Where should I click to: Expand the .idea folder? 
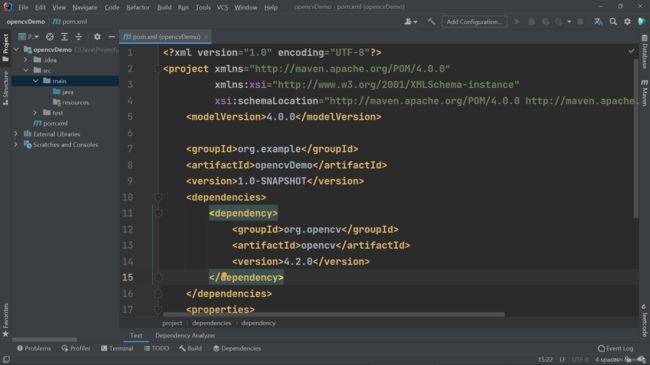[x=26, y=60]
